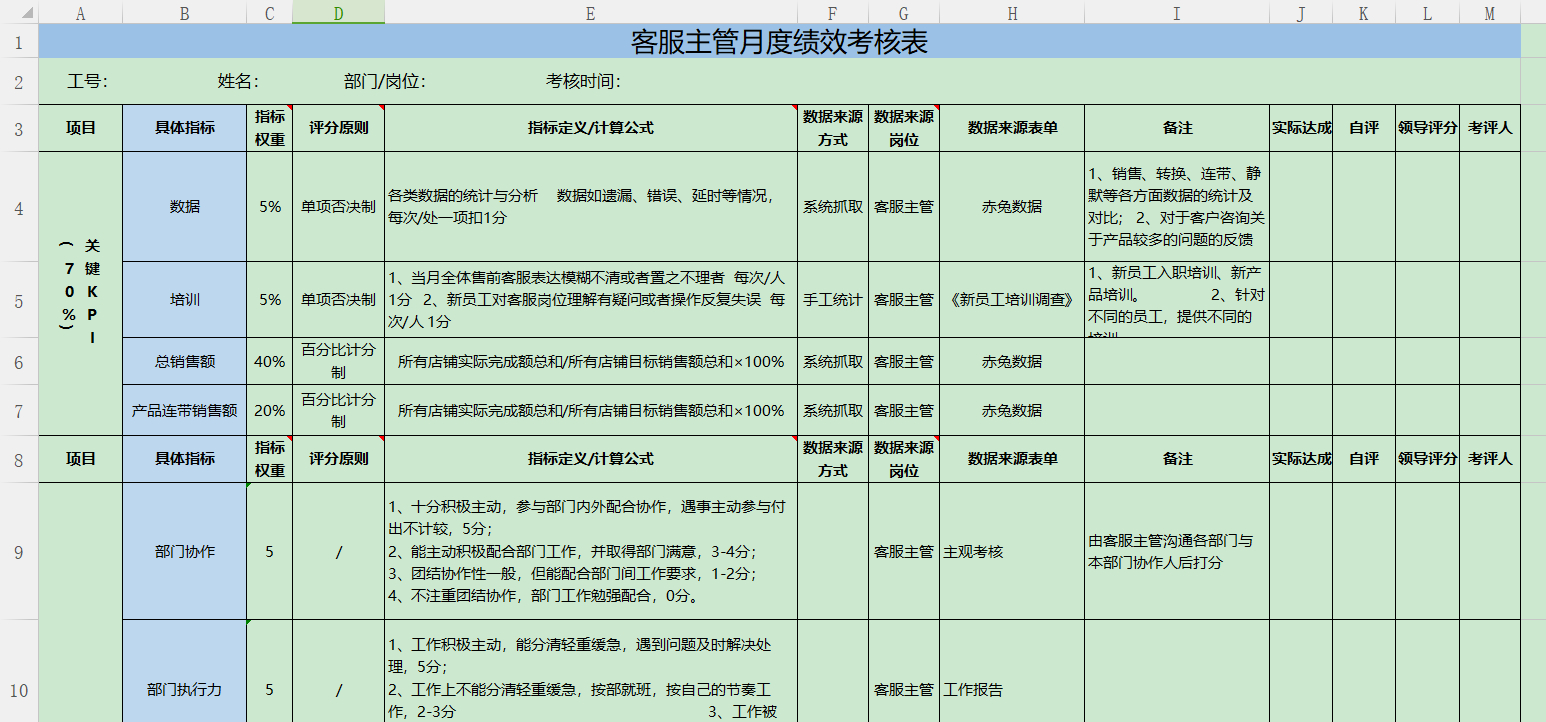
Task: Click 手工统计 cell in the 培训 row
Action: tap(833, 299)
